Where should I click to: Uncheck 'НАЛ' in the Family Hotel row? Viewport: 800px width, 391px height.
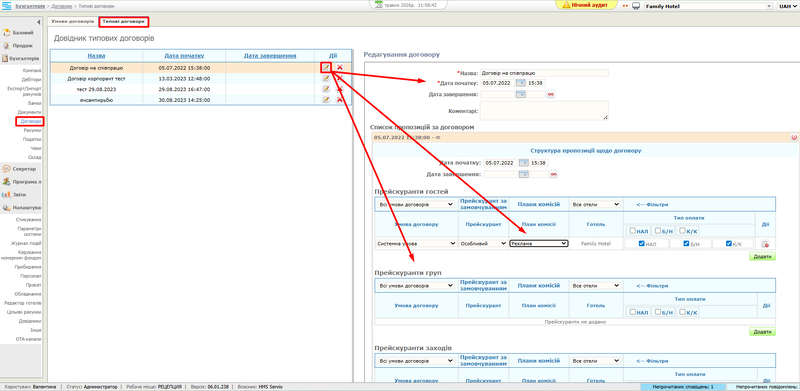[642, 243]
